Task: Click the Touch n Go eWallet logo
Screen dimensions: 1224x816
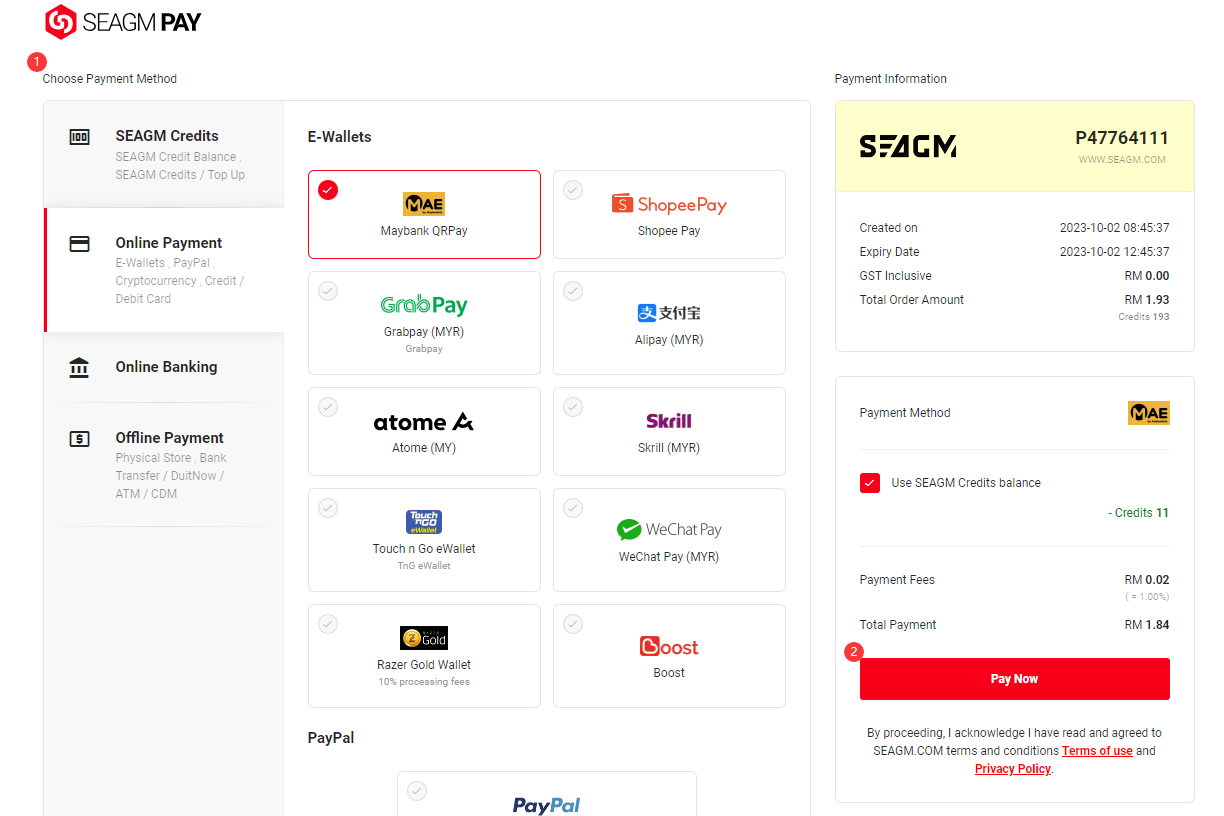Action: click(424, 522)
